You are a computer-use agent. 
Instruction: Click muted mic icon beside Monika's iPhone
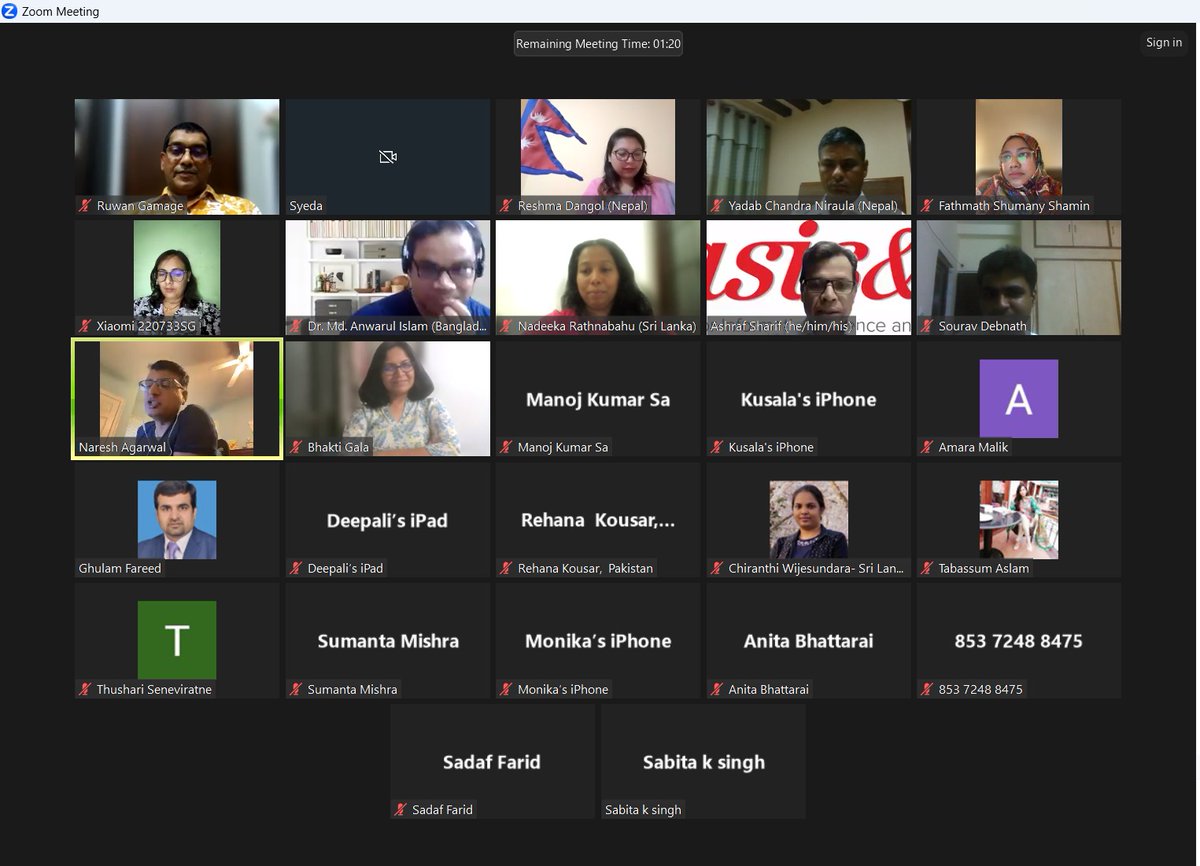point(507,689)
